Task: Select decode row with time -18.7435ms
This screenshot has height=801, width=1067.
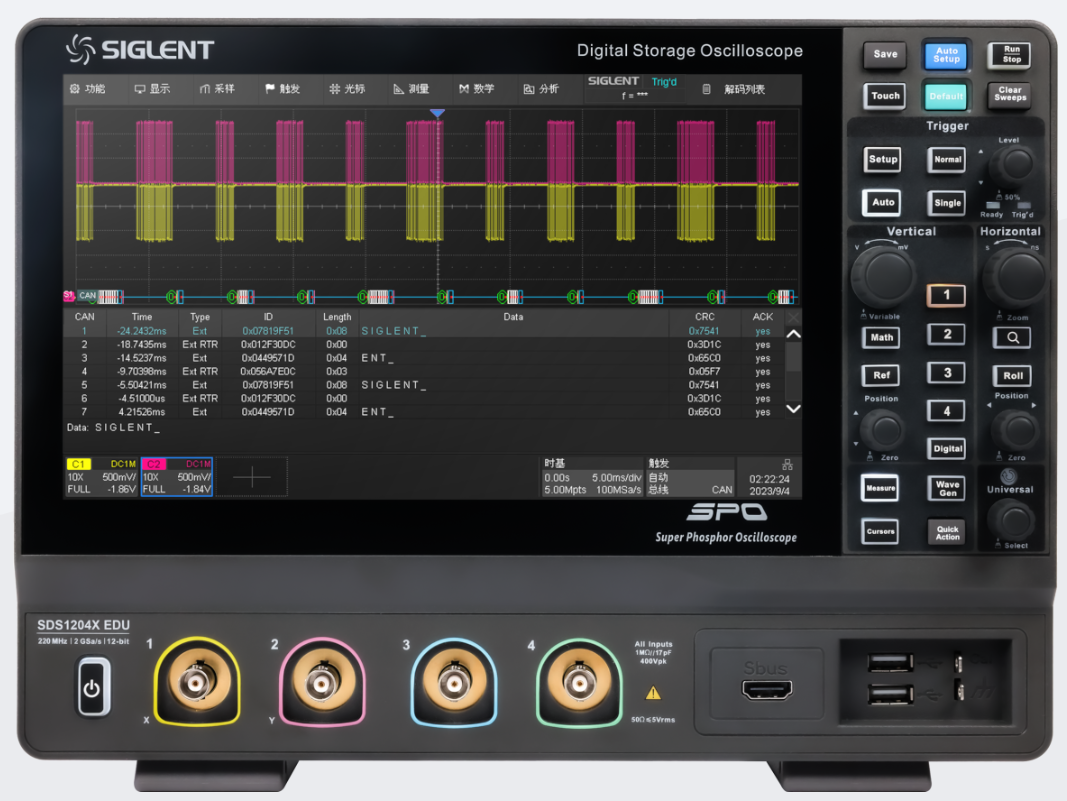Action: click(x=425, y=345)
